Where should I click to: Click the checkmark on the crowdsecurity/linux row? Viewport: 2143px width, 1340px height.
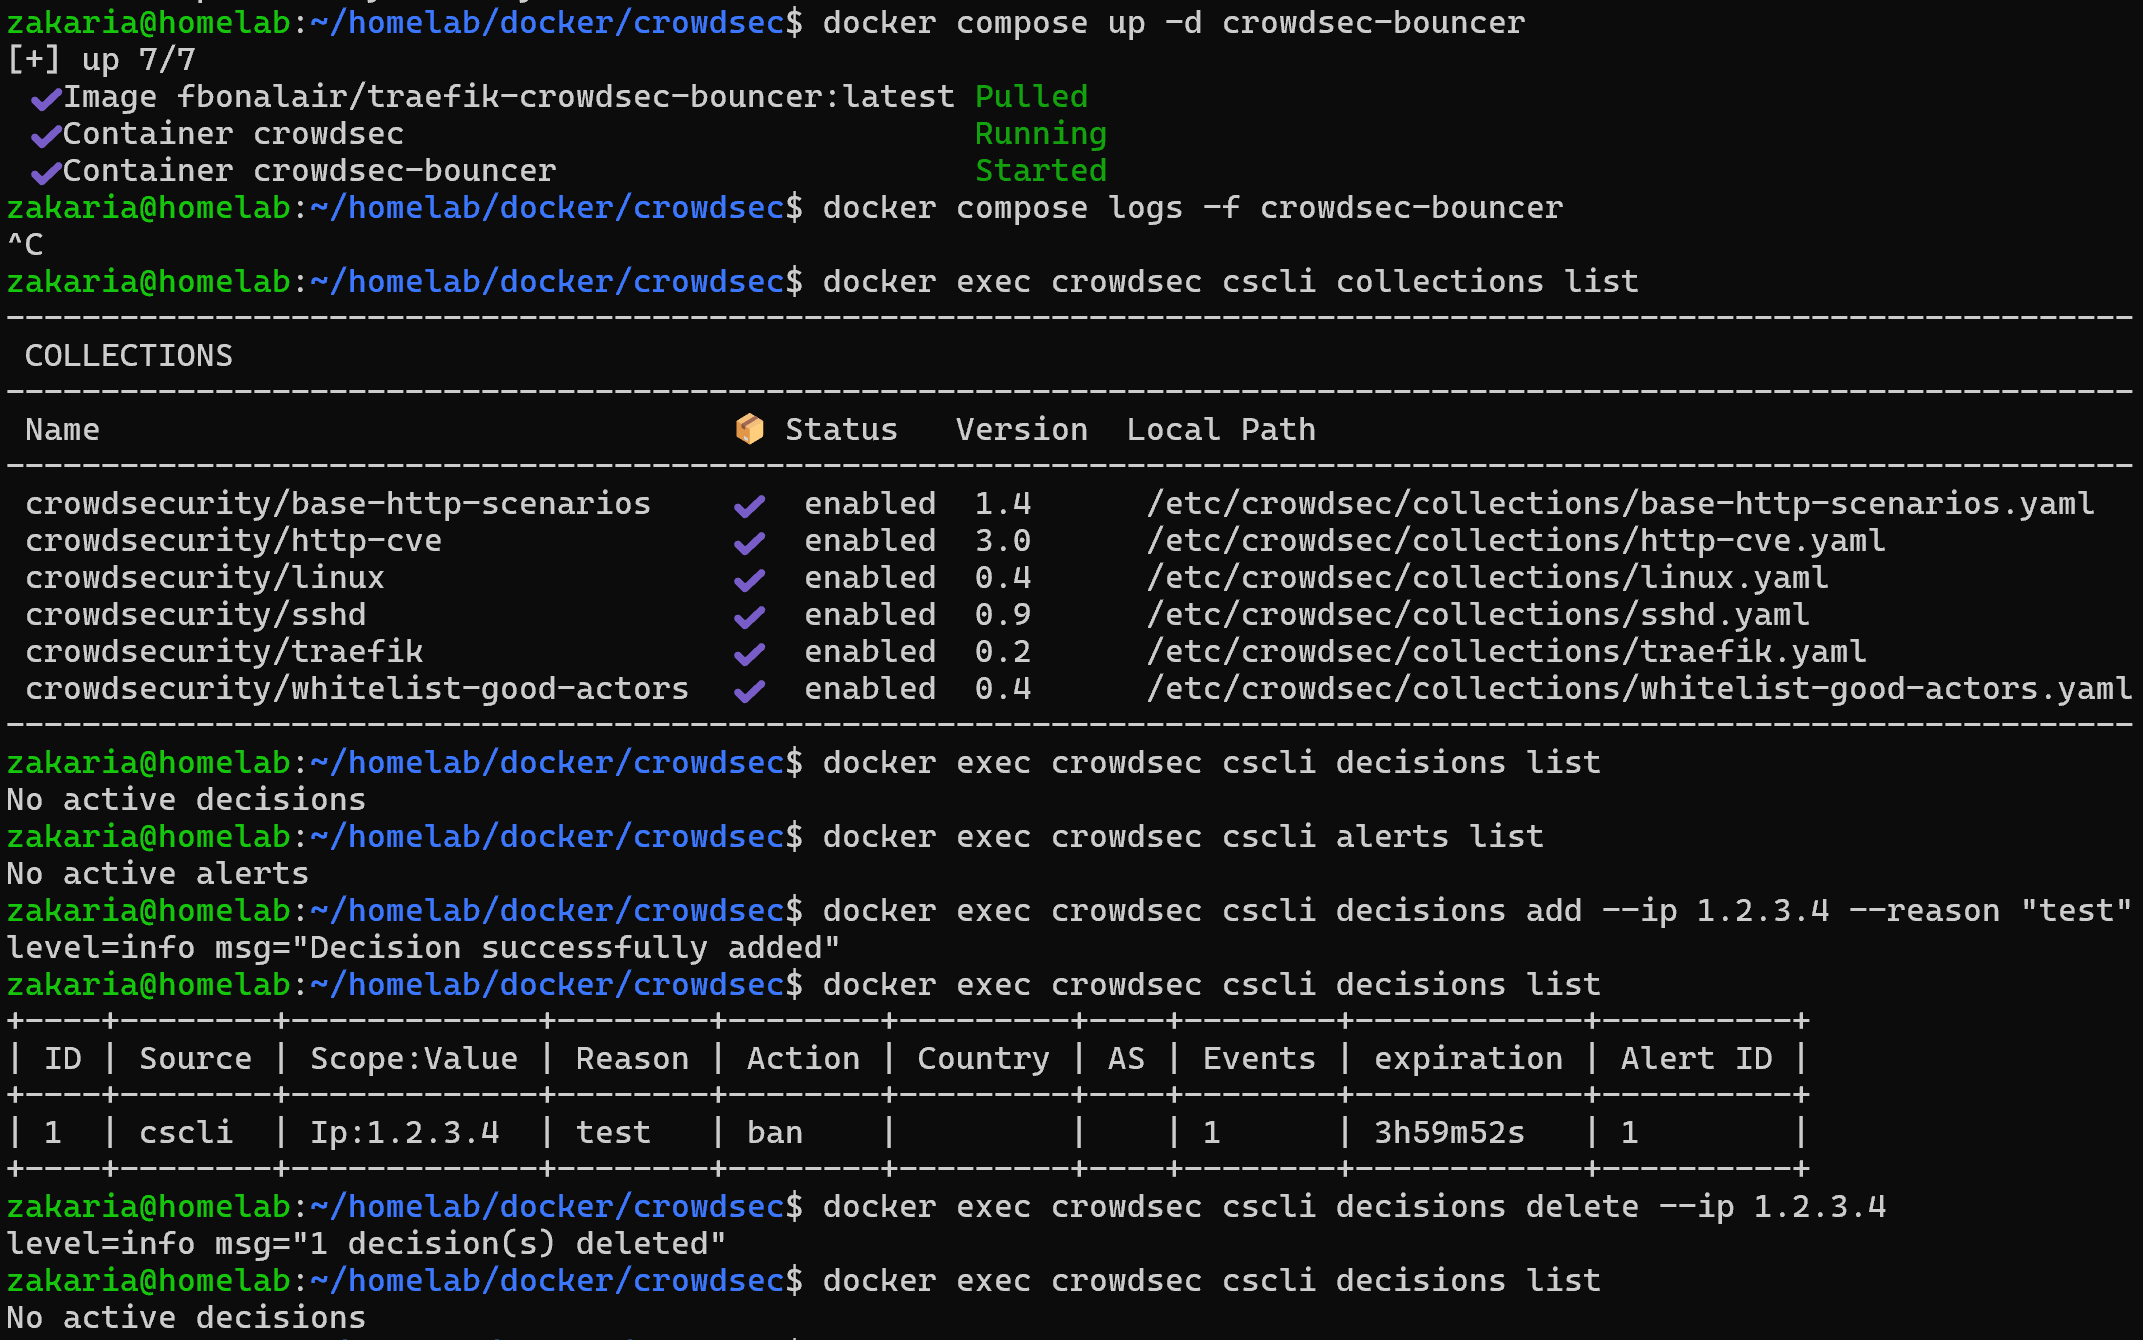(749, 580)
